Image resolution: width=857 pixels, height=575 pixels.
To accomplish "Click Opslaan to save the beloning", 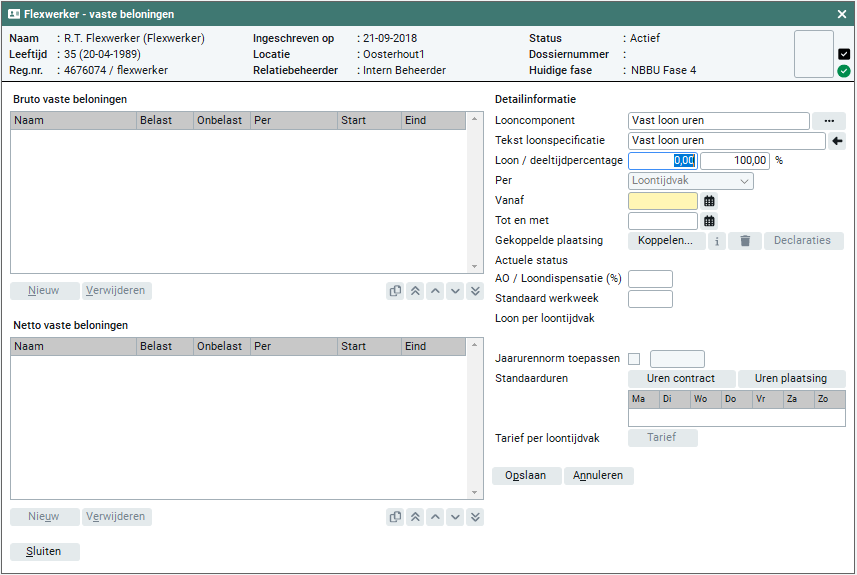I will tap(526, 476).
